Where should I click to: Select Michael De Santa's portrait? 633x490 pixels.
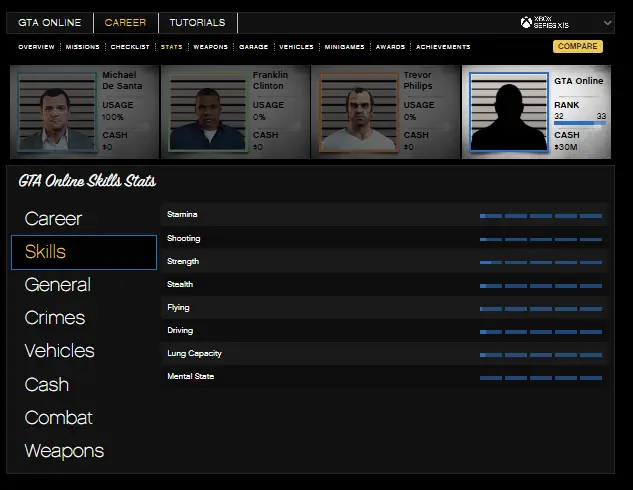(x=56, y=111)
